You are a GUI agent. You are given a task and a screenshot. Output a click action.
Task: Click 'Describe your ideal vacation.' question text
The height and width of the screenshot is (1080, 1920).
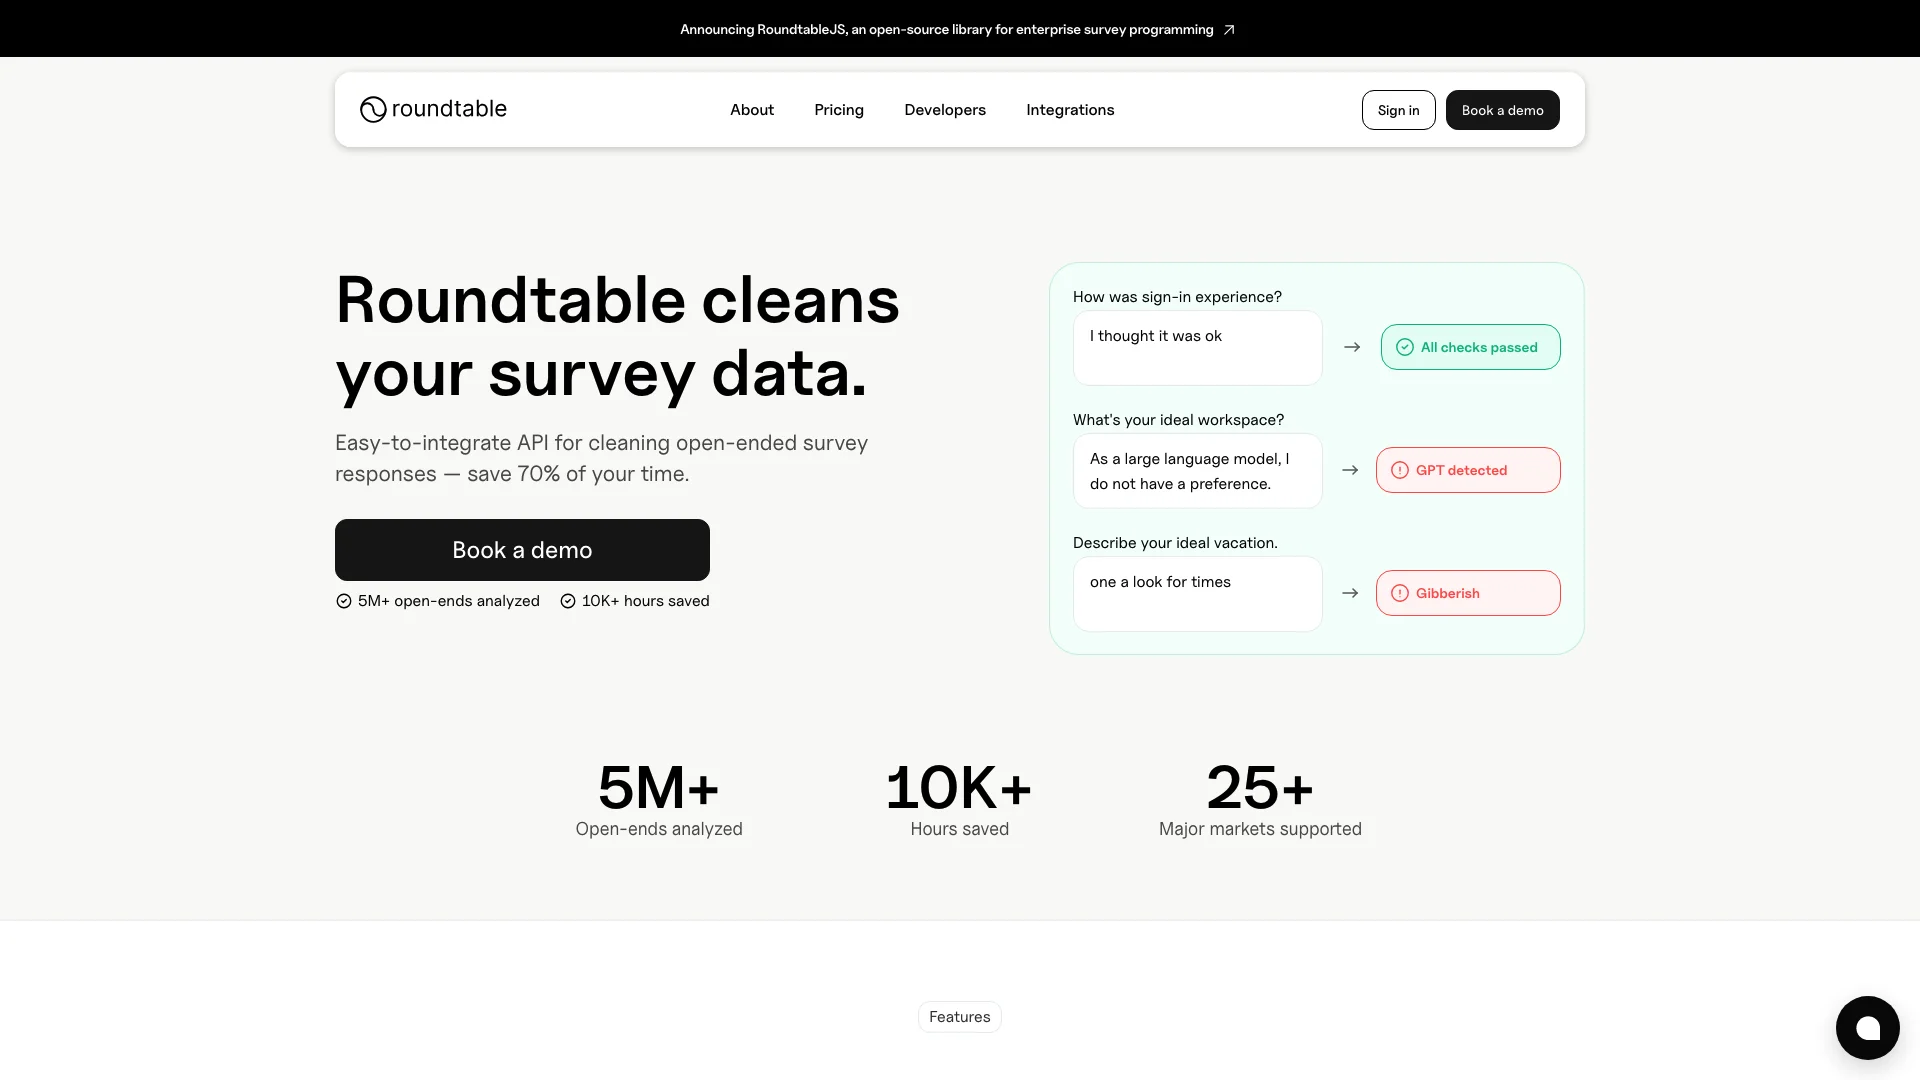1175,543
